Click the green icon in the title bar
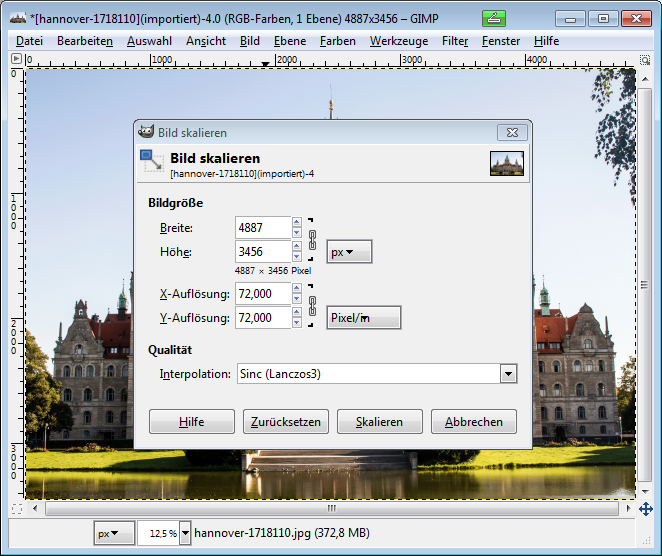Screen dimensions: 662x556 pyautogui.click(x=494, y=18)
